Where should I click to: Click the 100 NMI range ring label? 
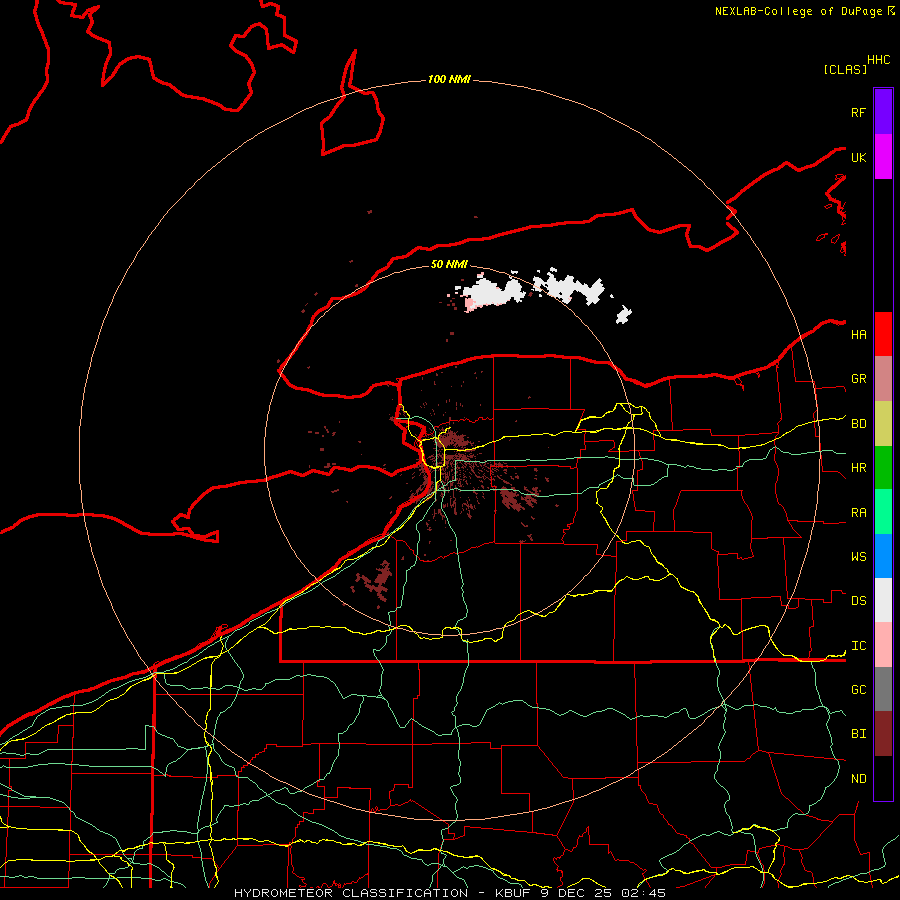pos(449,79)
